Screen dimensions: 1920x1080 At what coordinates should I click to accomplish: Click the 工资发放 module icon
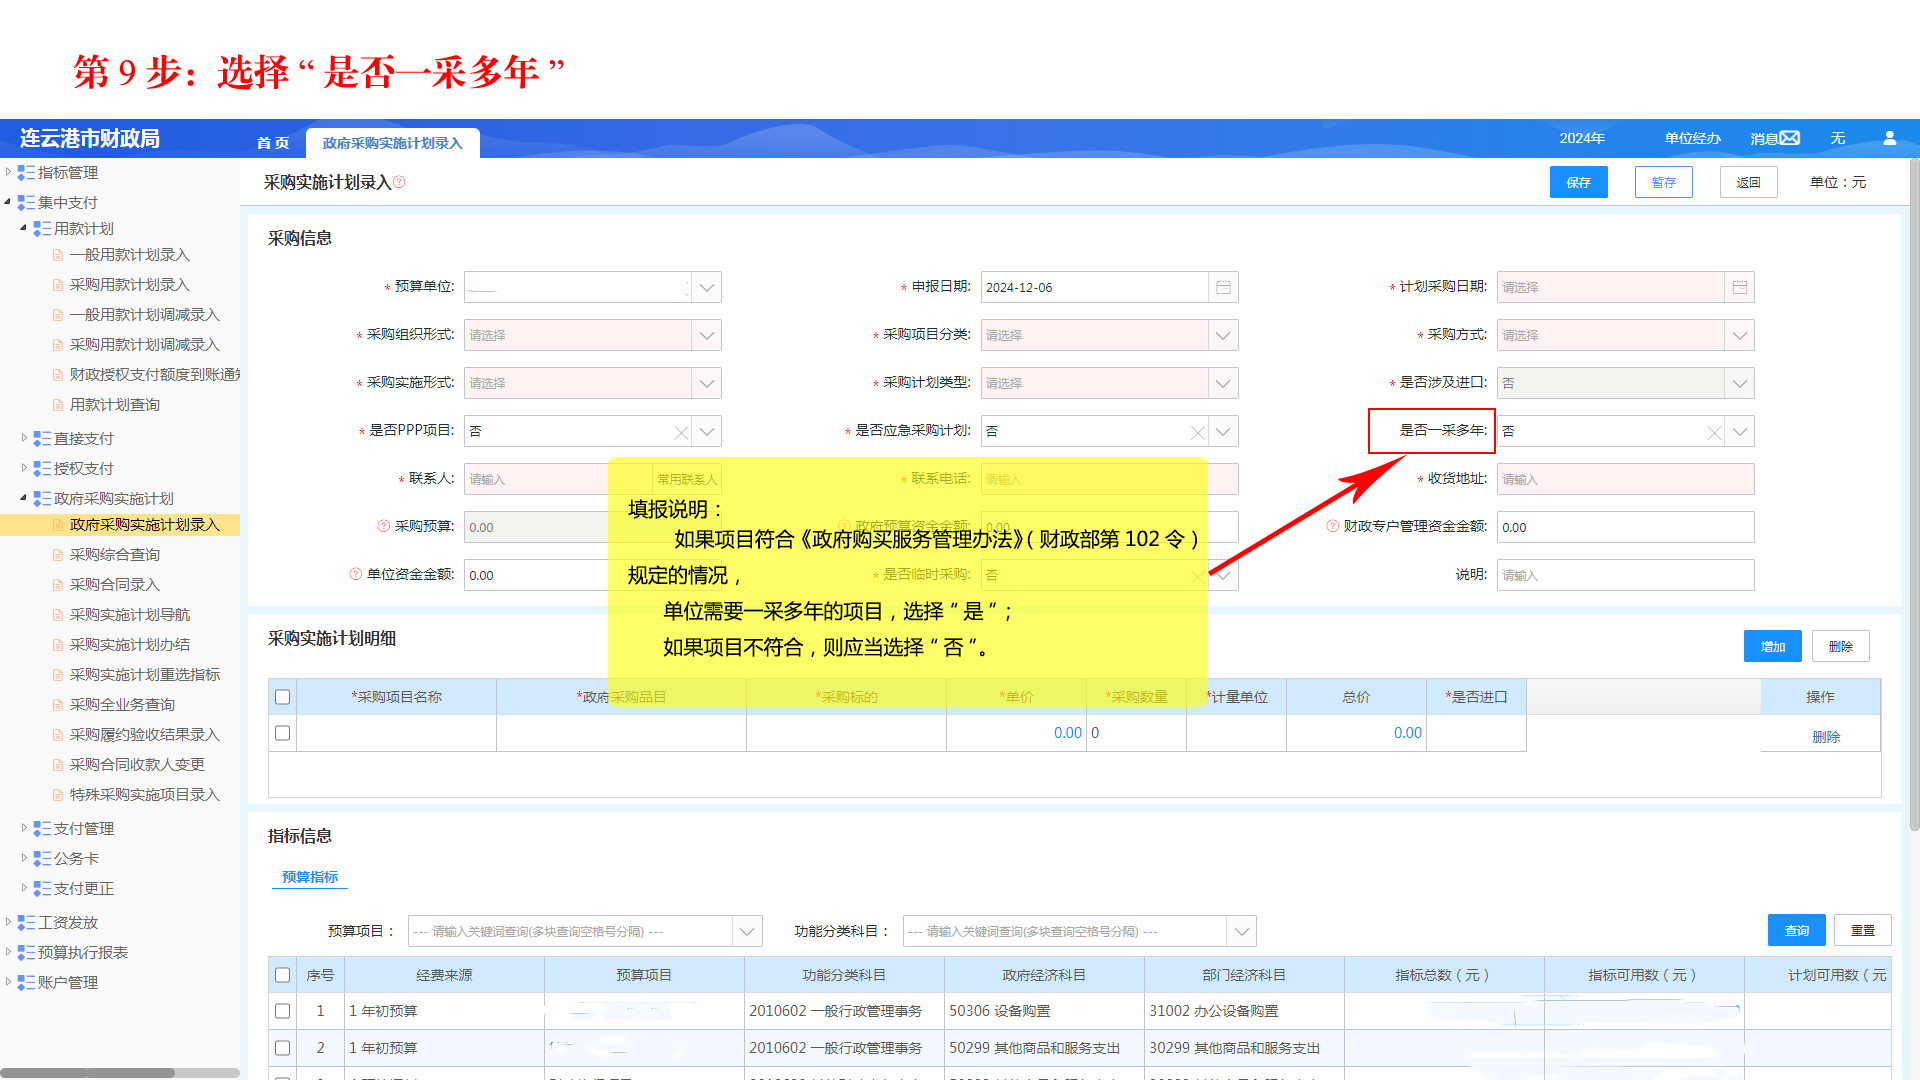[x=26, y=923]
